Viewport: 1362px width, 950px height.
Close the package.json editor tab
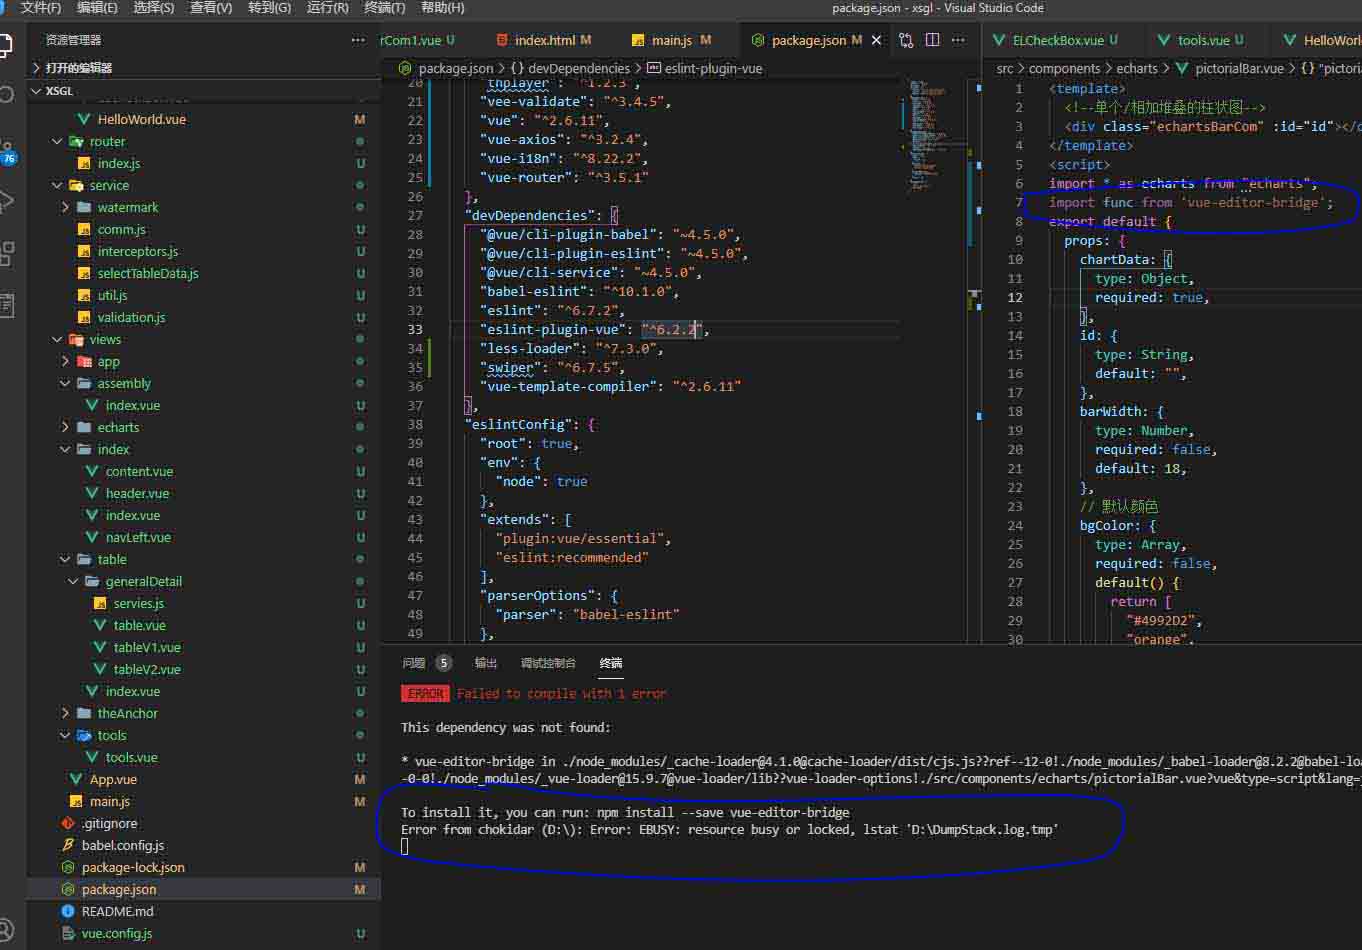pos(877,40)
